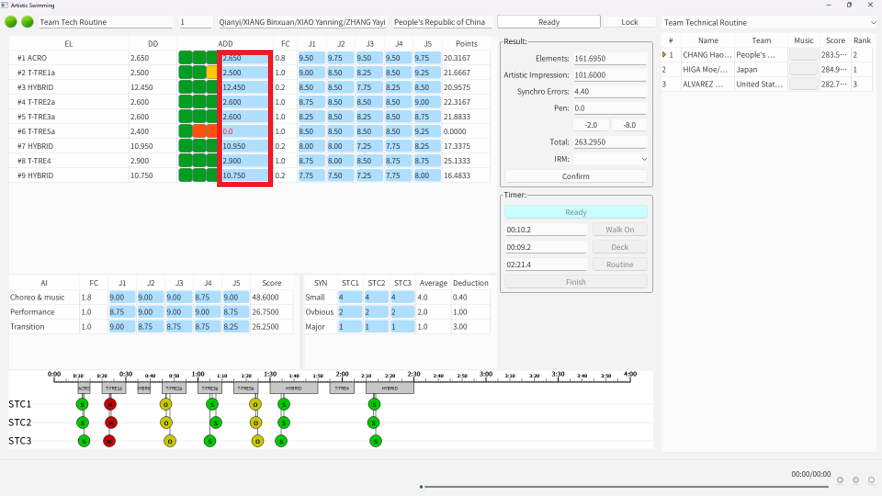Click STC2 green S marker under T-TRE3a block
Image resolution: width=882 pixels, height=496 pixels.
215,422
